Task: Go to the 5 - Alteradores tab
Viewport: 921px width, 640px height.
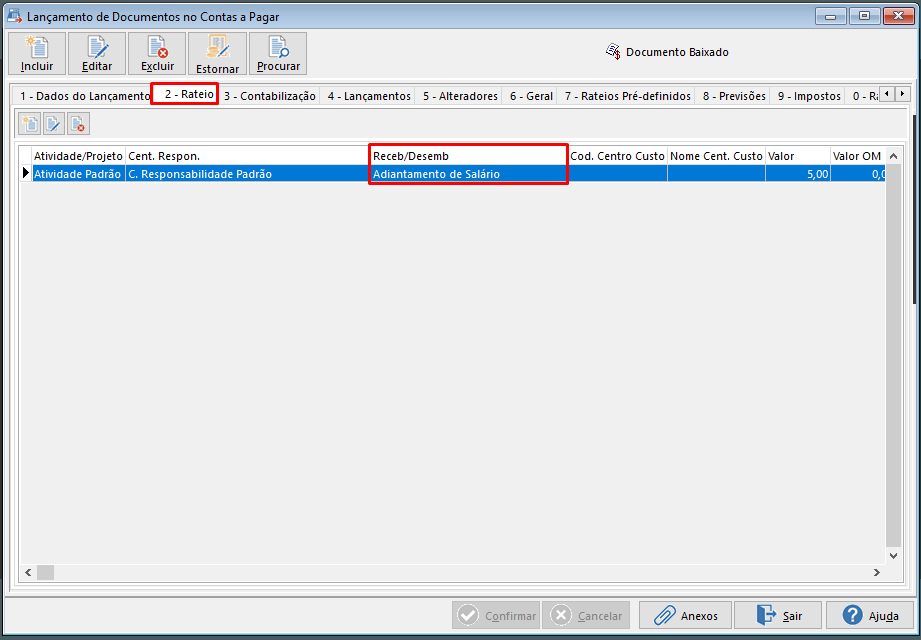Action: [460, 96]
